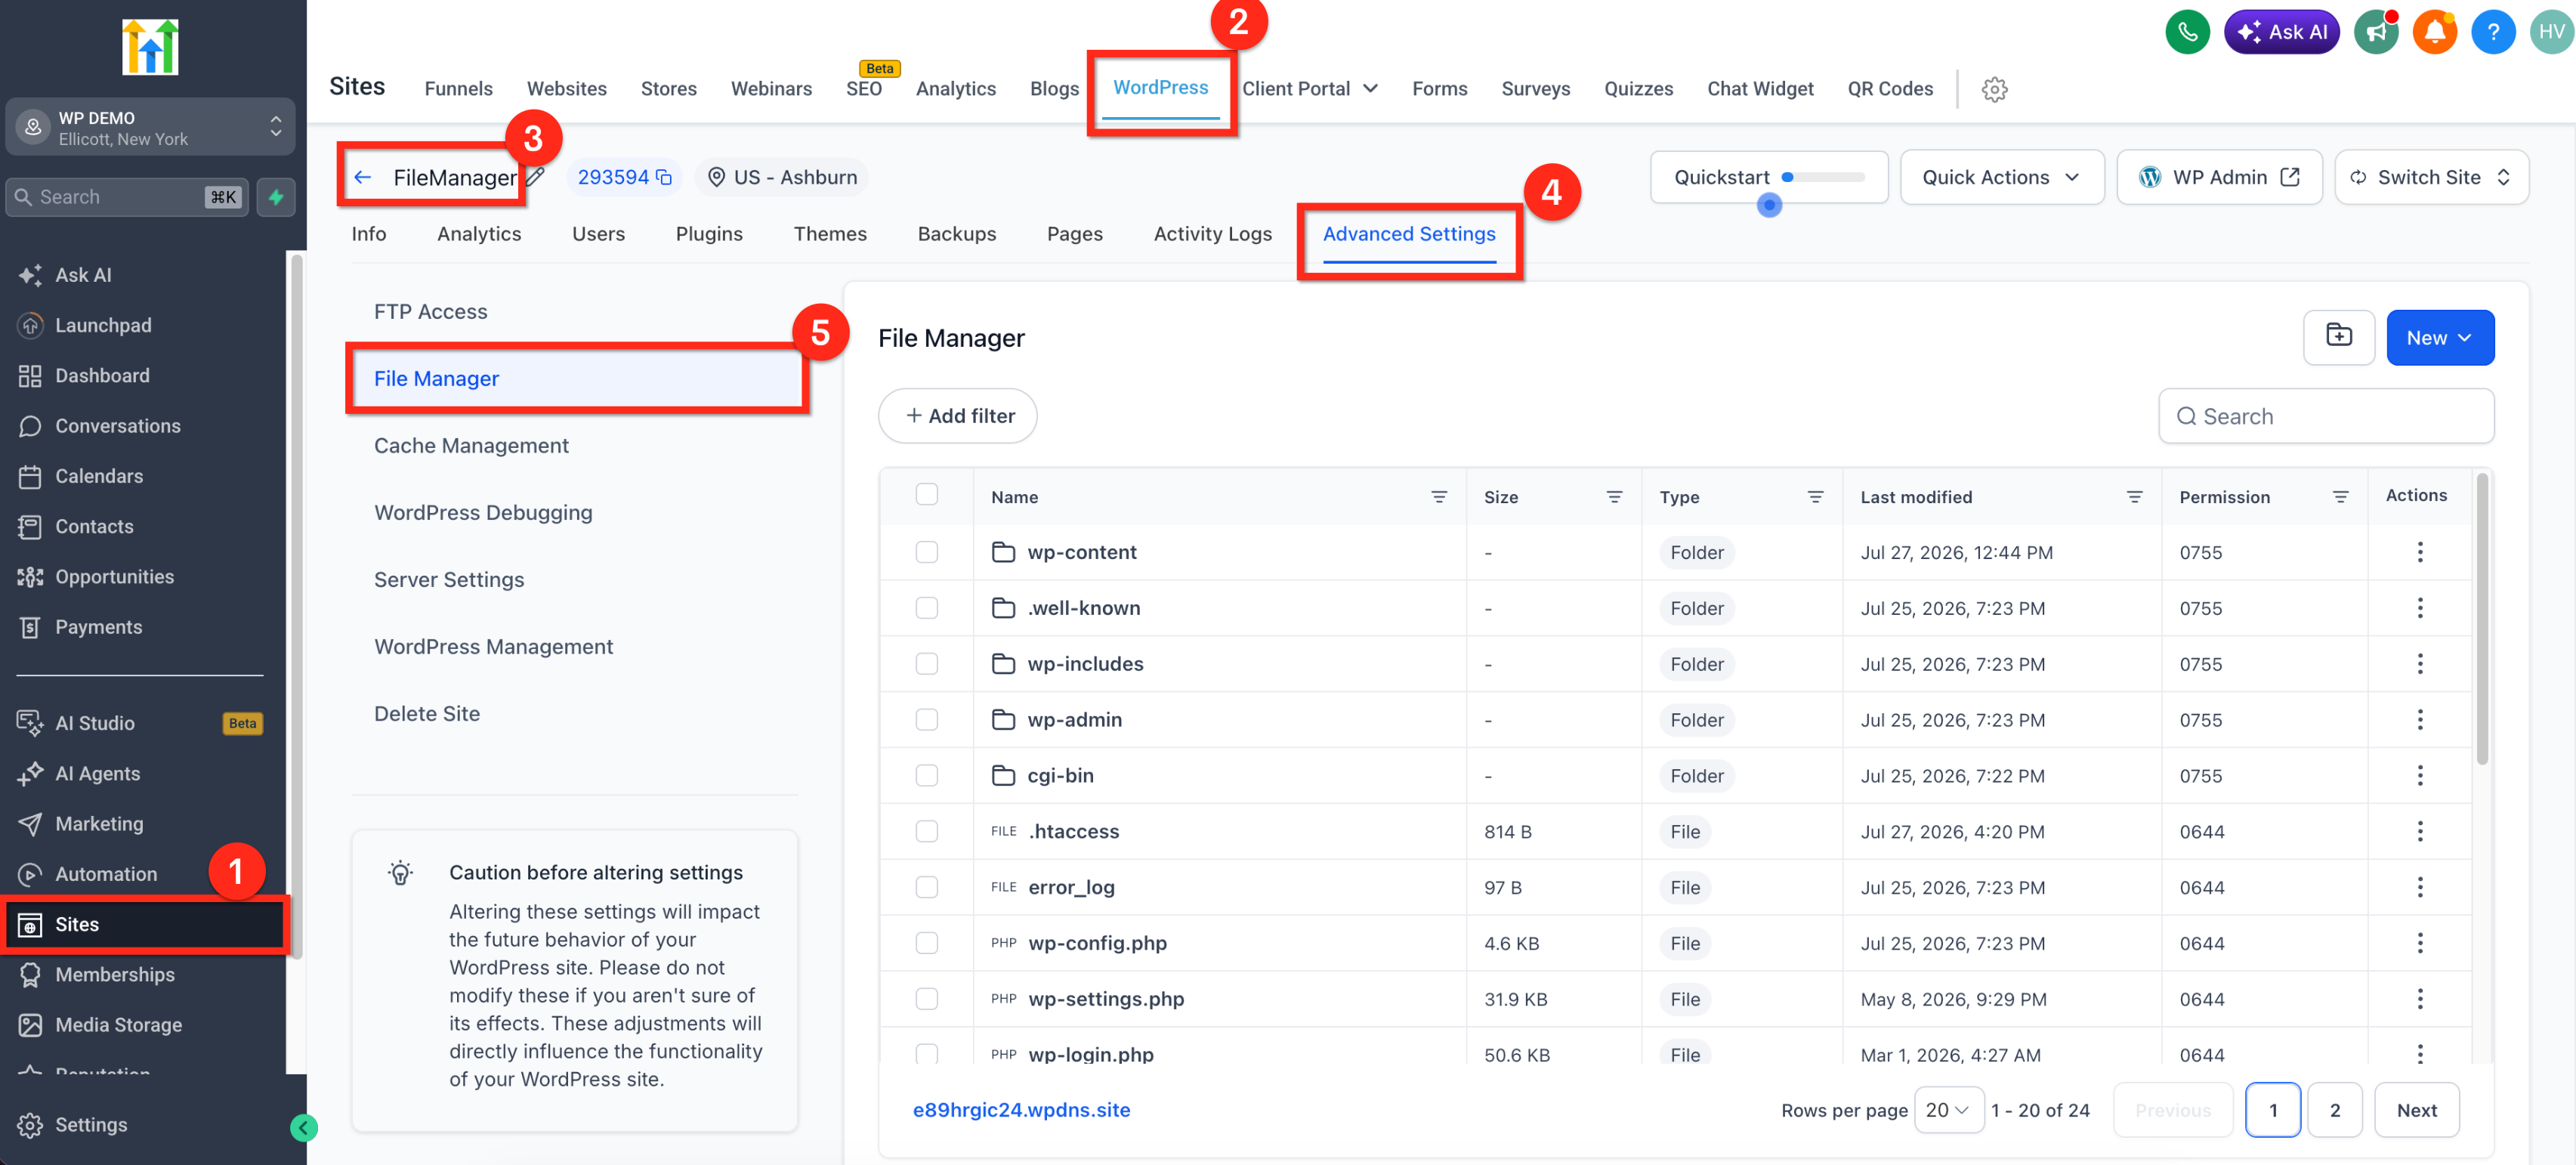Click the Next page button
The height and width of the screenshot is (1165, 2576).
click(2416, 1109)
